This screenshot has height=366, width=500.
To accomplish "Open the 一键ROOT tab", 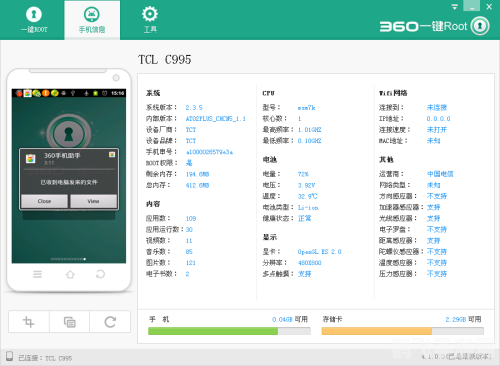I will [x=34, y=20].
